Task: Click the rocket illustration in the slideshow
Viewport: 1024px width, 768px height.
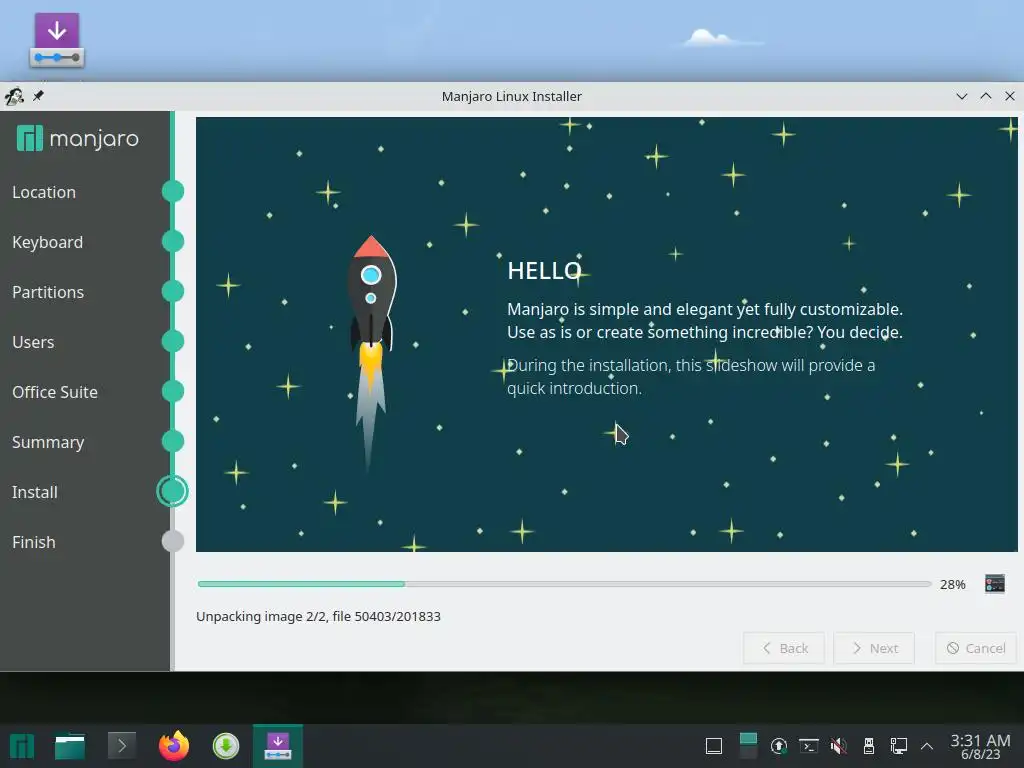Action: [371, 353]
